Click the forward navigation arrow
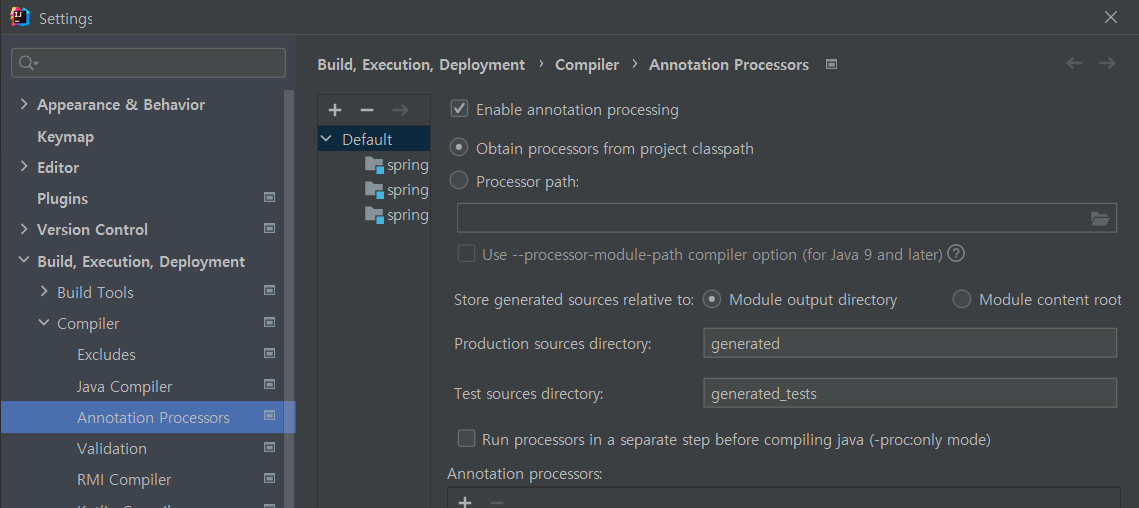Screen dimensions: 1139x508 tap(1107, 63)
